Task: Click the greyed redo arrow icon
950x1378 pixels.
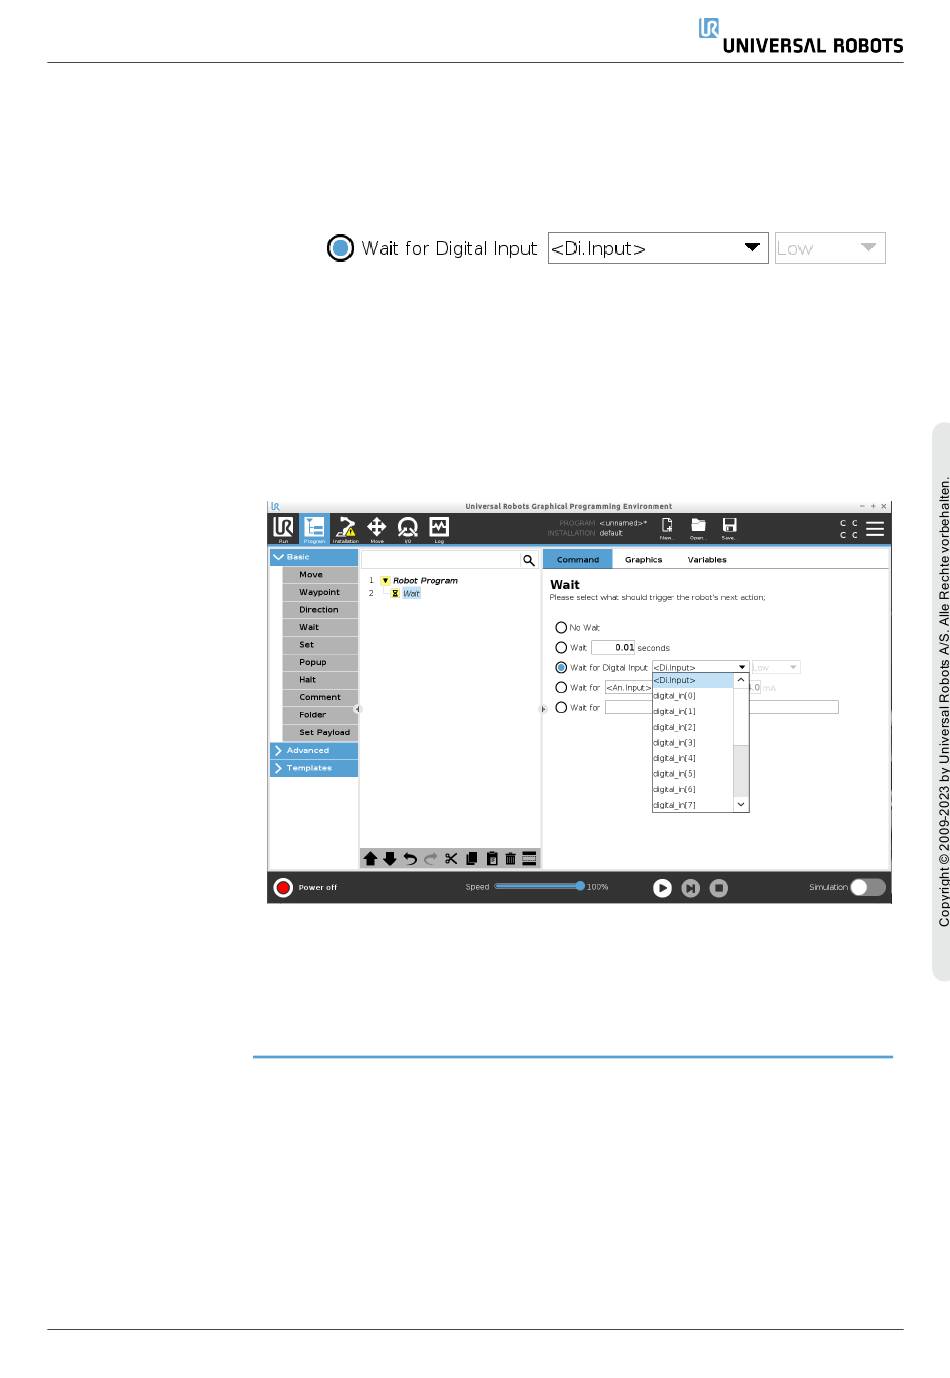Action: click(430, 858)
